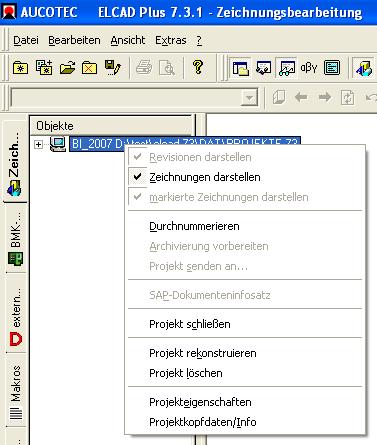377x445 pixels.
Task: Switch to the Zeich... sidebar tab
Action: click(15, 162)
